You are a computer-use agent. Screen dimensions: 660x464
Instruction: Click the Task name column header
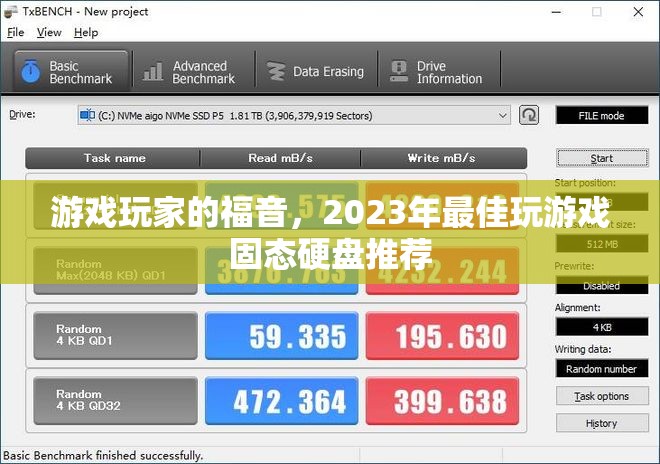(113, 158)
